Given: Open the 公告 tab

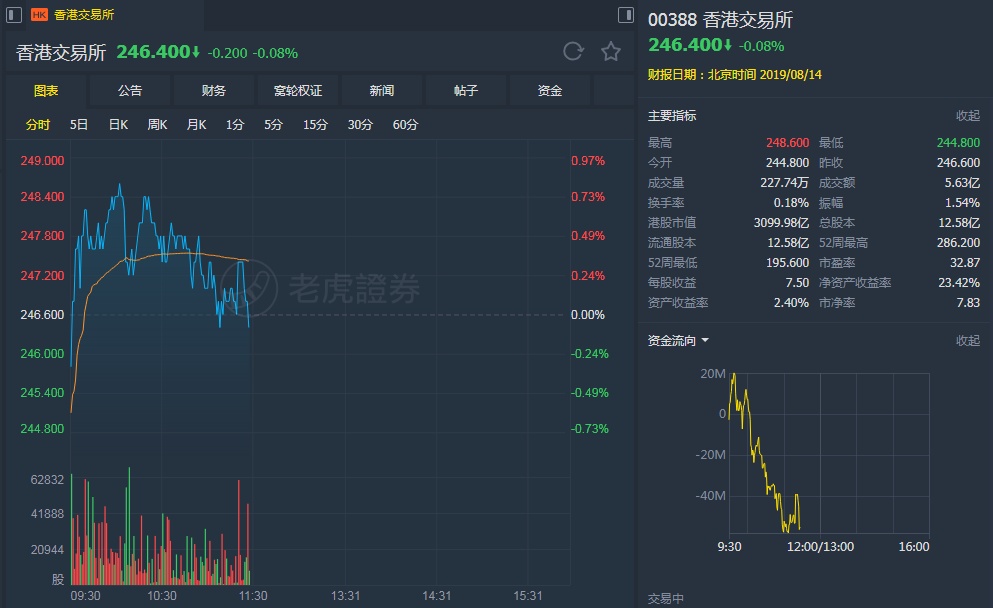Looking at the screenshot, I should (x=130, y=91).
